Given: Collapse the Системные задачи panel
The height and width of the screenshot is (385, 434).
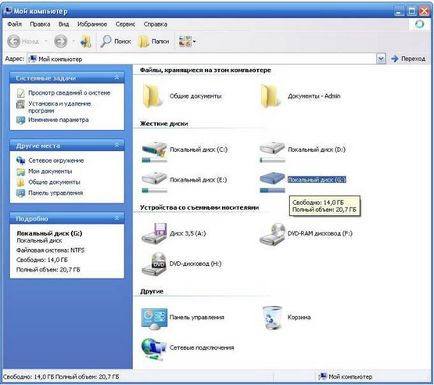Looking at the screenshot, I should point(117,77).
